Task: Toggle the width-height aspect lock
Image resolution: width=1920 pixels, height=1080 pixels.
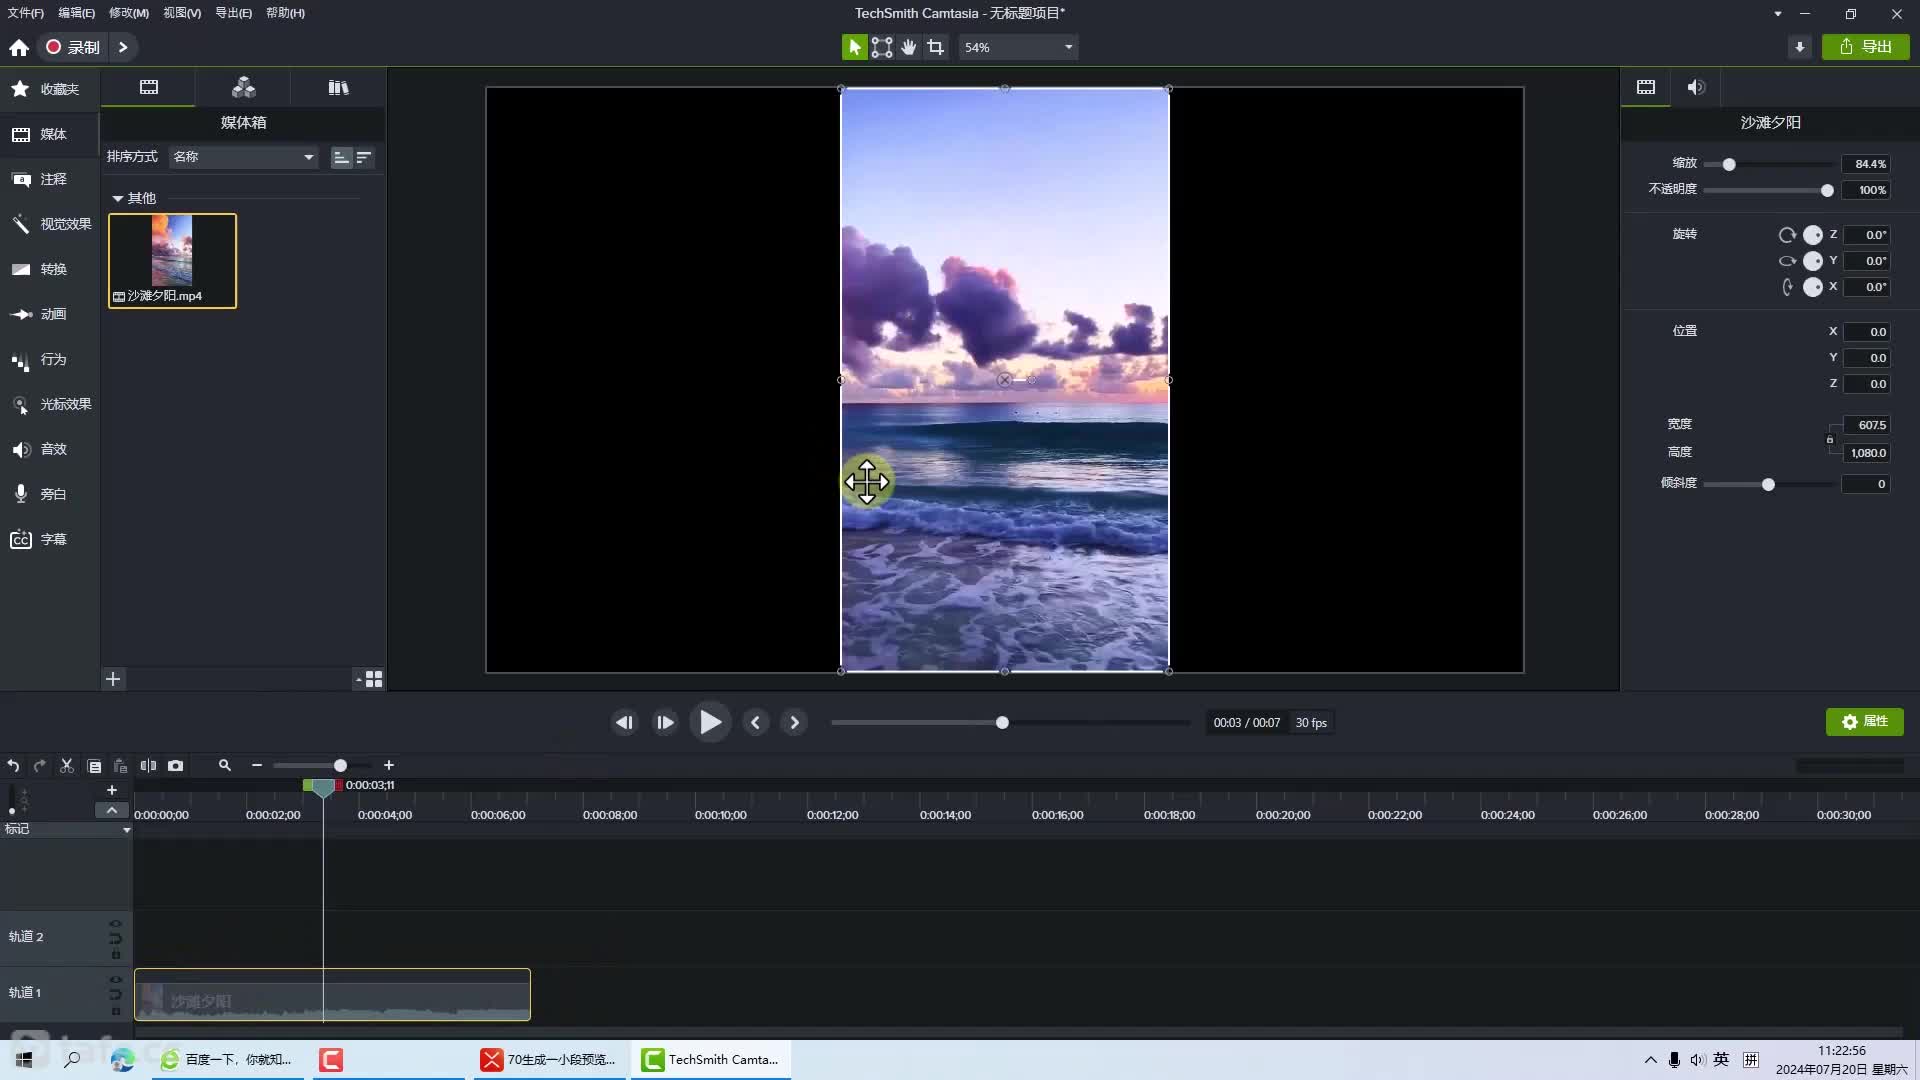Action: (1830, 439)
